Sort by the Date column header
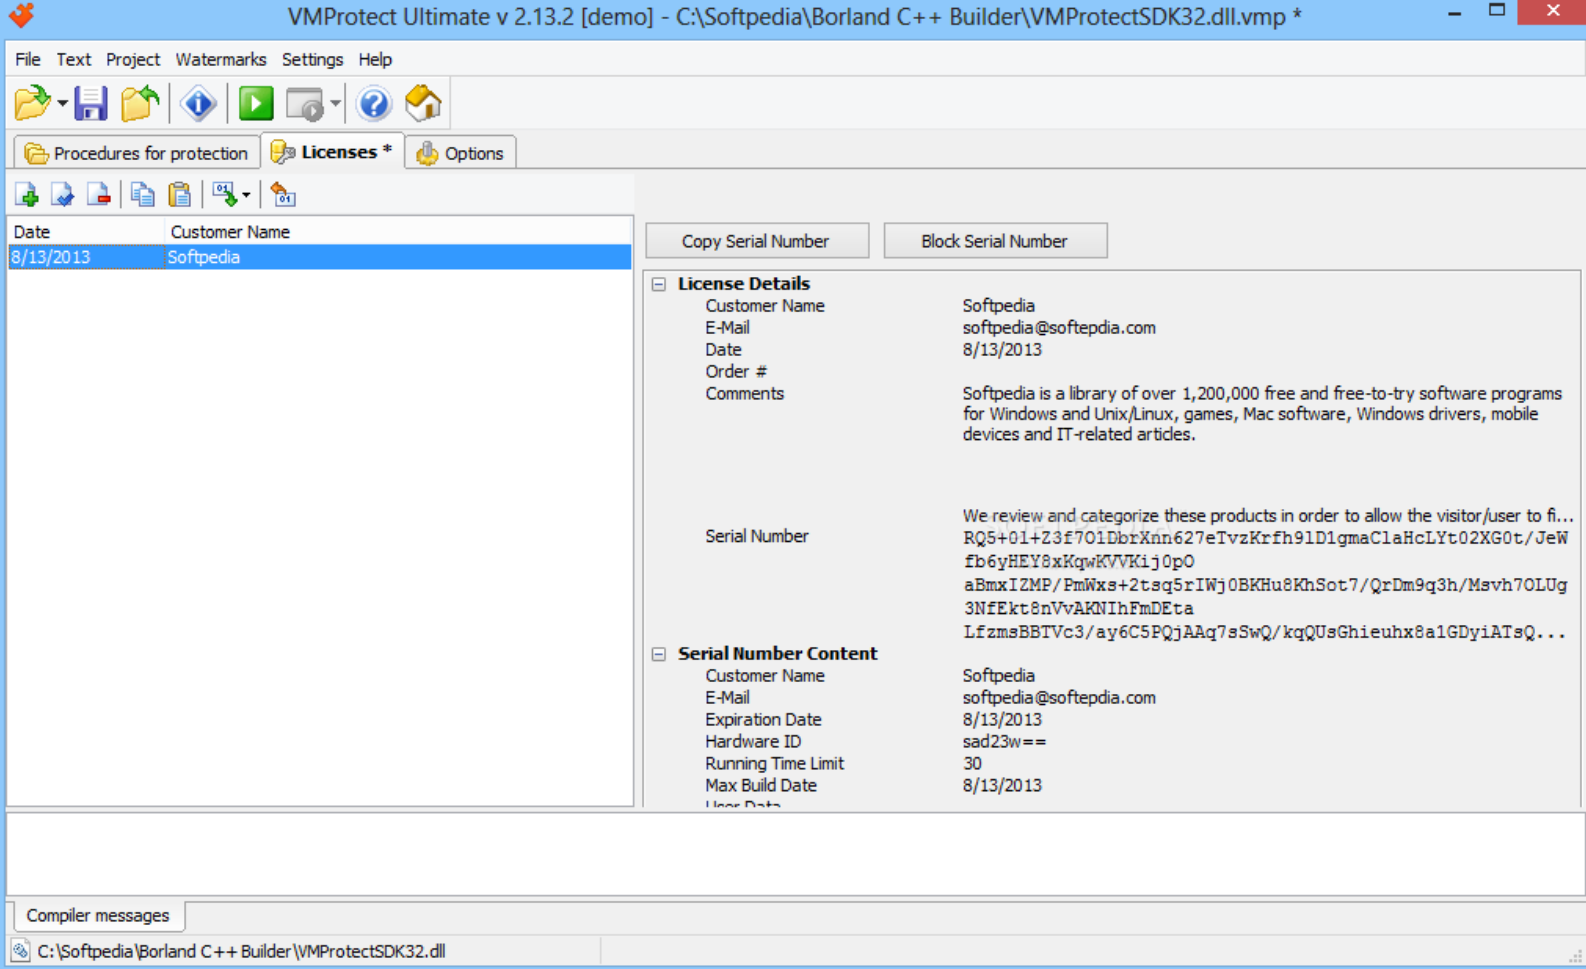 [x=86, y=231]
